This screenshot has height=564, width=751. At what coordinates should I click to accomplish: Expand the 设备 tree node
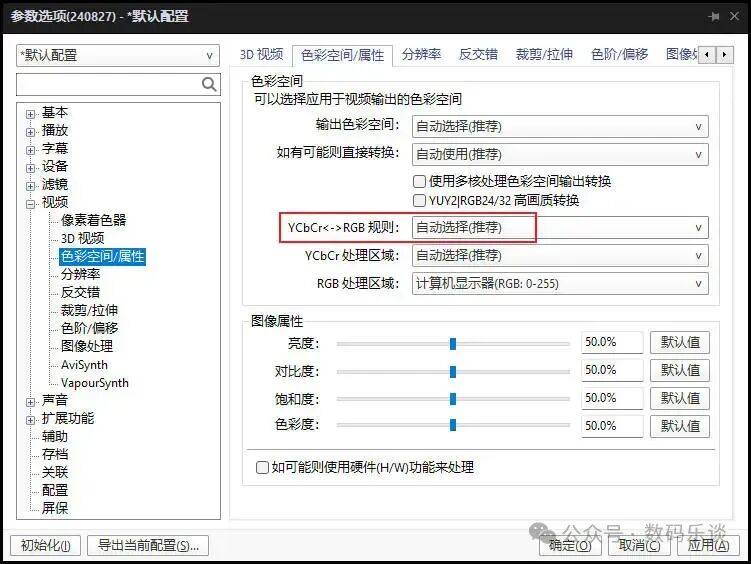point(31,168)
